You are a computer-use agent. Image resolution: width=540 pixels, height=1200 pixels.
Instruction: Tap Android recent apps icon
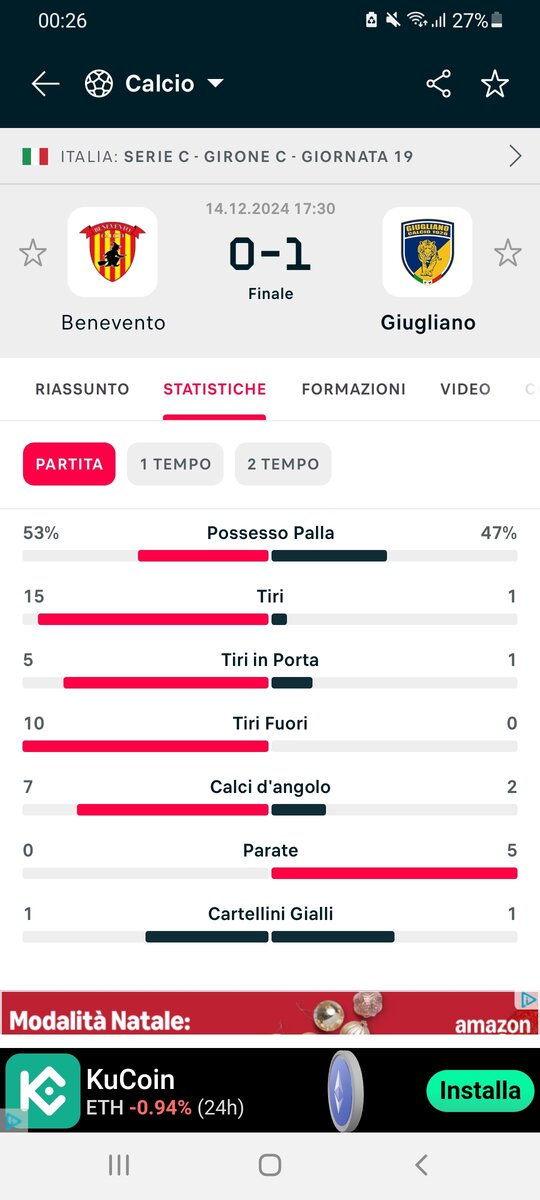[x=119, y=1164]
